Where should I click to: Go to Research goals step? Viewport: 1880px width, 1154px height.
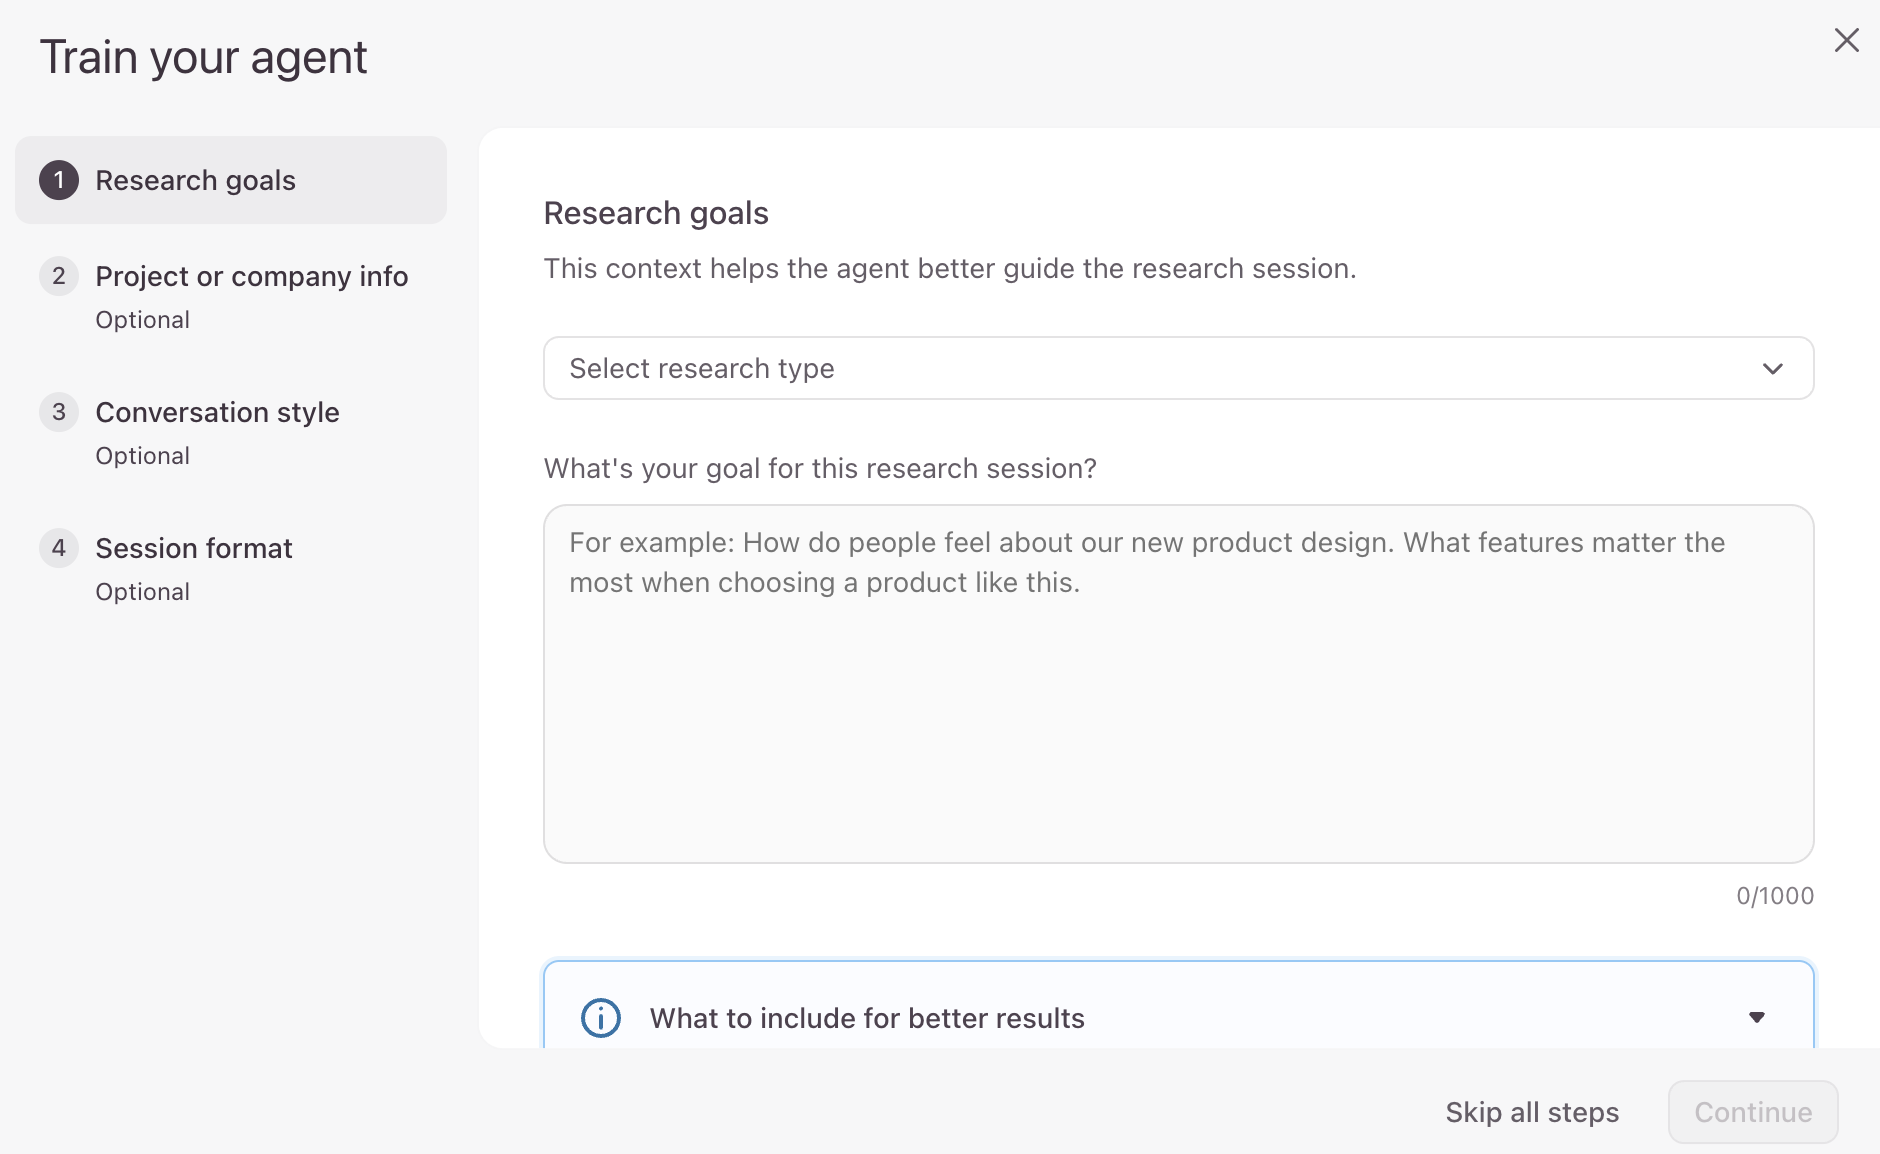click(x=231, y=180)
